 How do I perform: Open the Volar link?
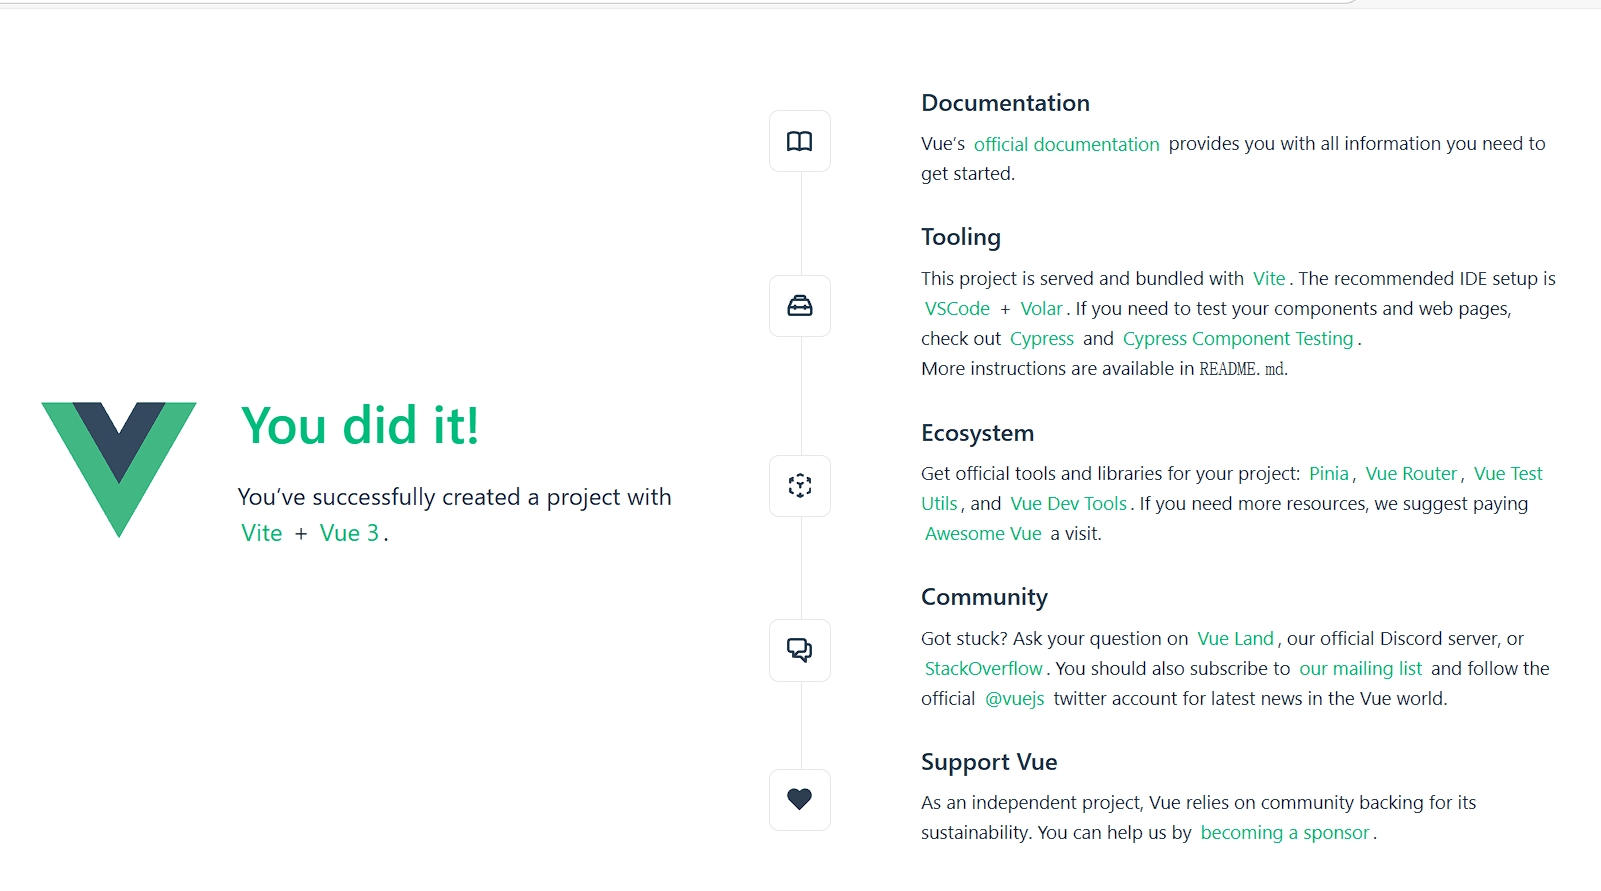pos(1041,309)
